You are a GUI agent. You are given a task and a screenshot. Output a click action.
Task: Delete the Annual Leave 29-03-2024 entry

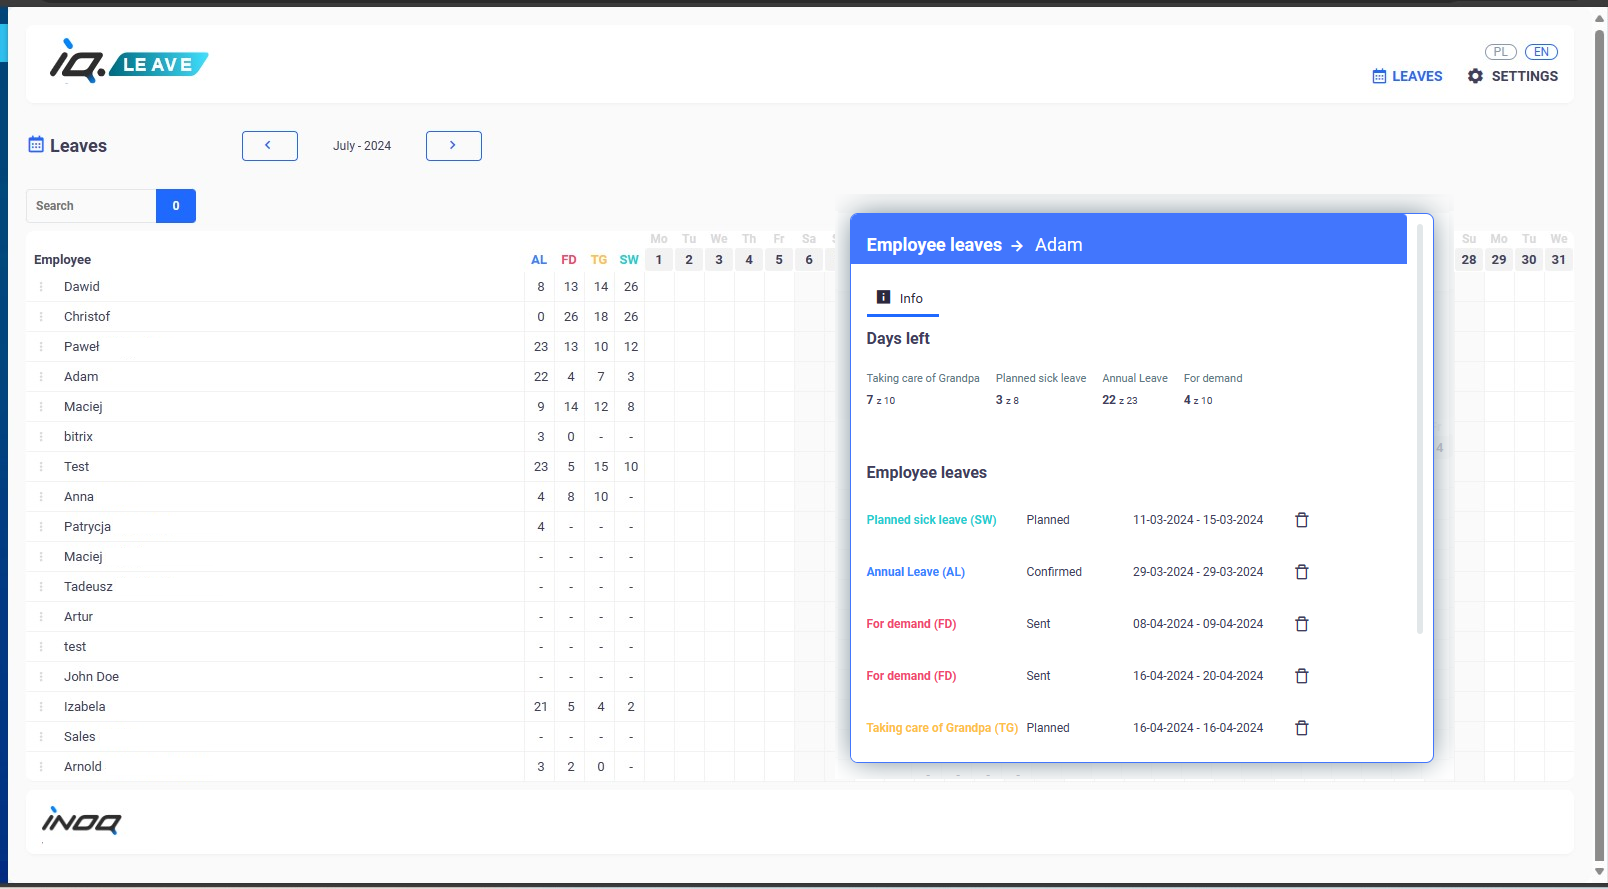click(1301, 572)
